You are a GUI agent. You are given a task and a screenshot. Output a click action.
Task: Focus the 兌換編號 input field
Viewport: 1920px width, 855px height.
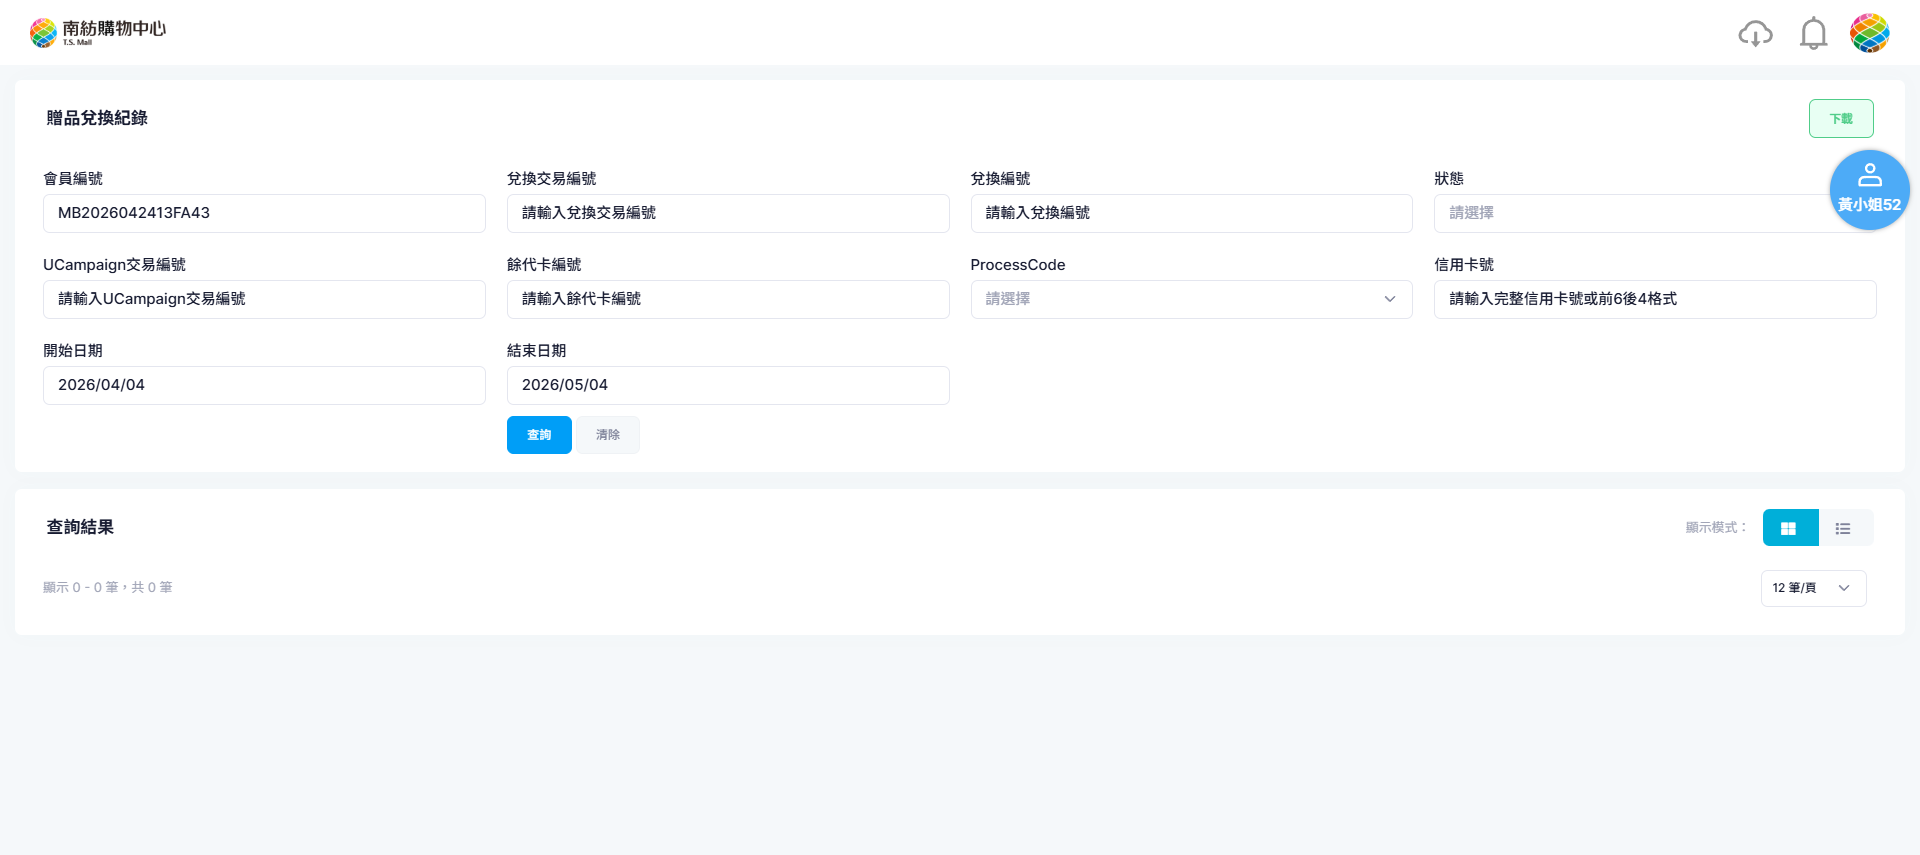click(1191, 213)
